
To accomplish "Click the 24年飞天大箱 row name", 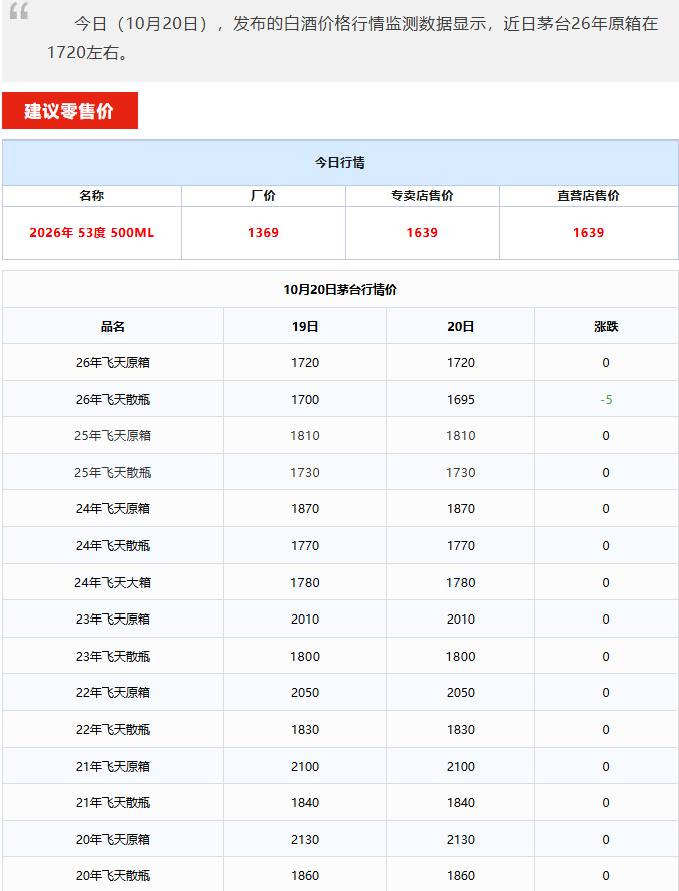I will pos(113,582).
